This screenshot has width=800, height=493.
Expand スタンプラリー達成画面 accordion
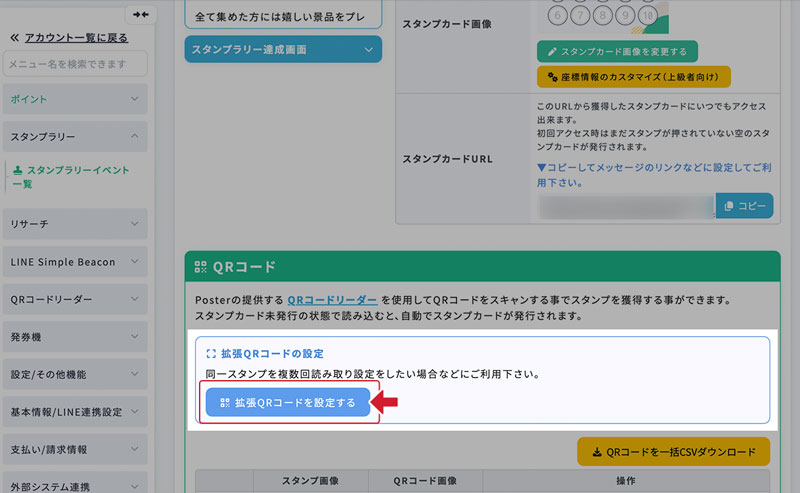283,49
